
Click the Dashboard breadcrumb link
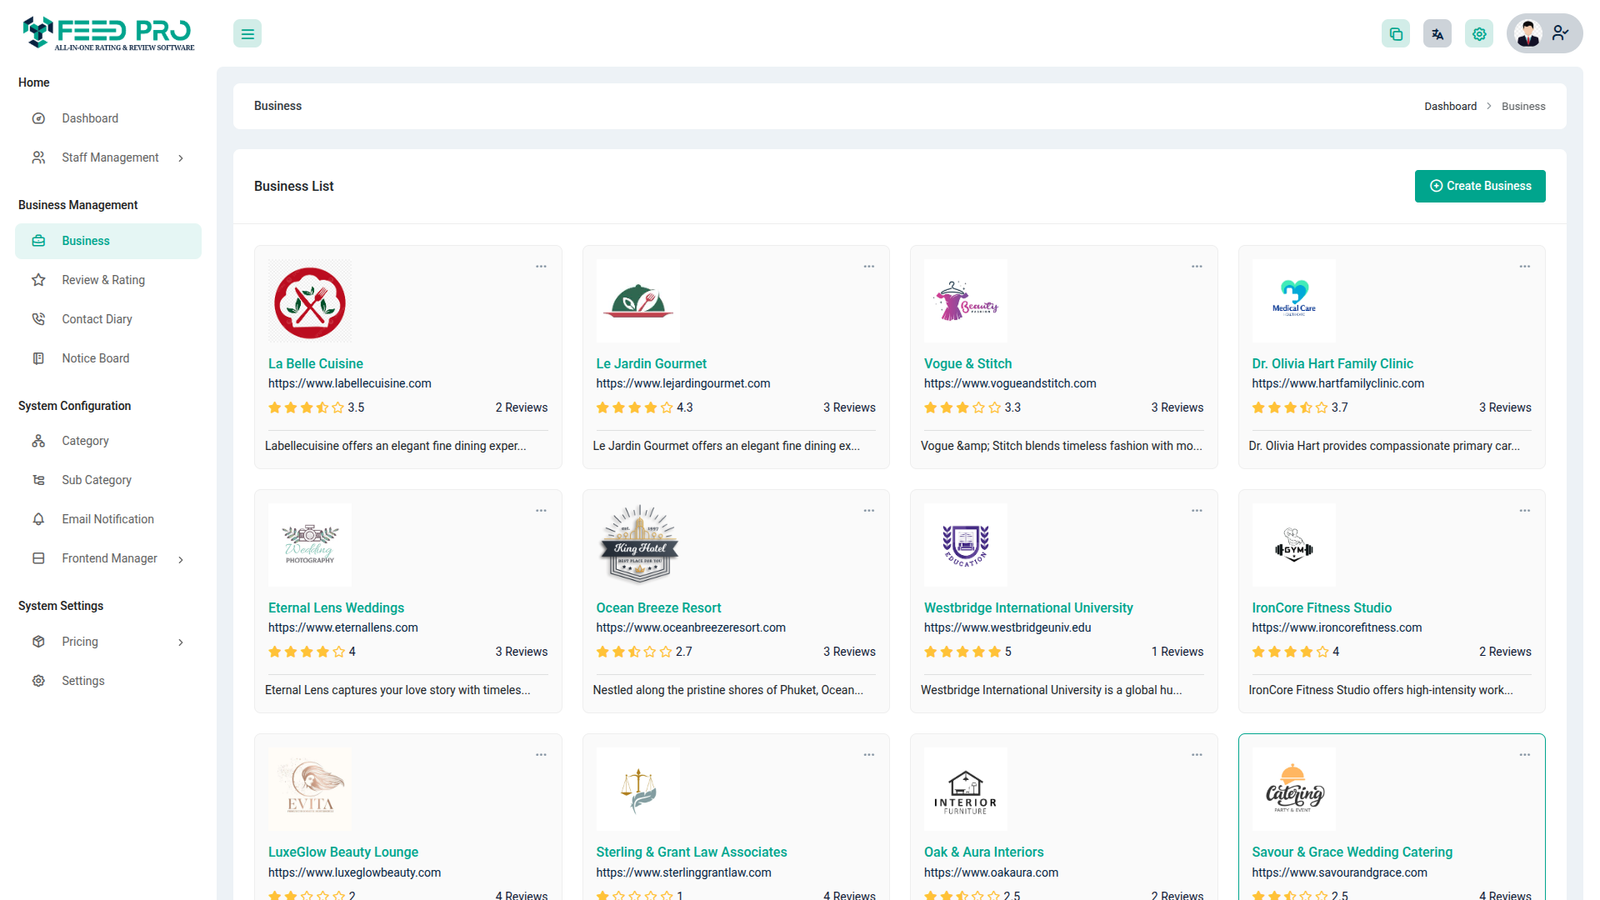[x=1450, y=106]
